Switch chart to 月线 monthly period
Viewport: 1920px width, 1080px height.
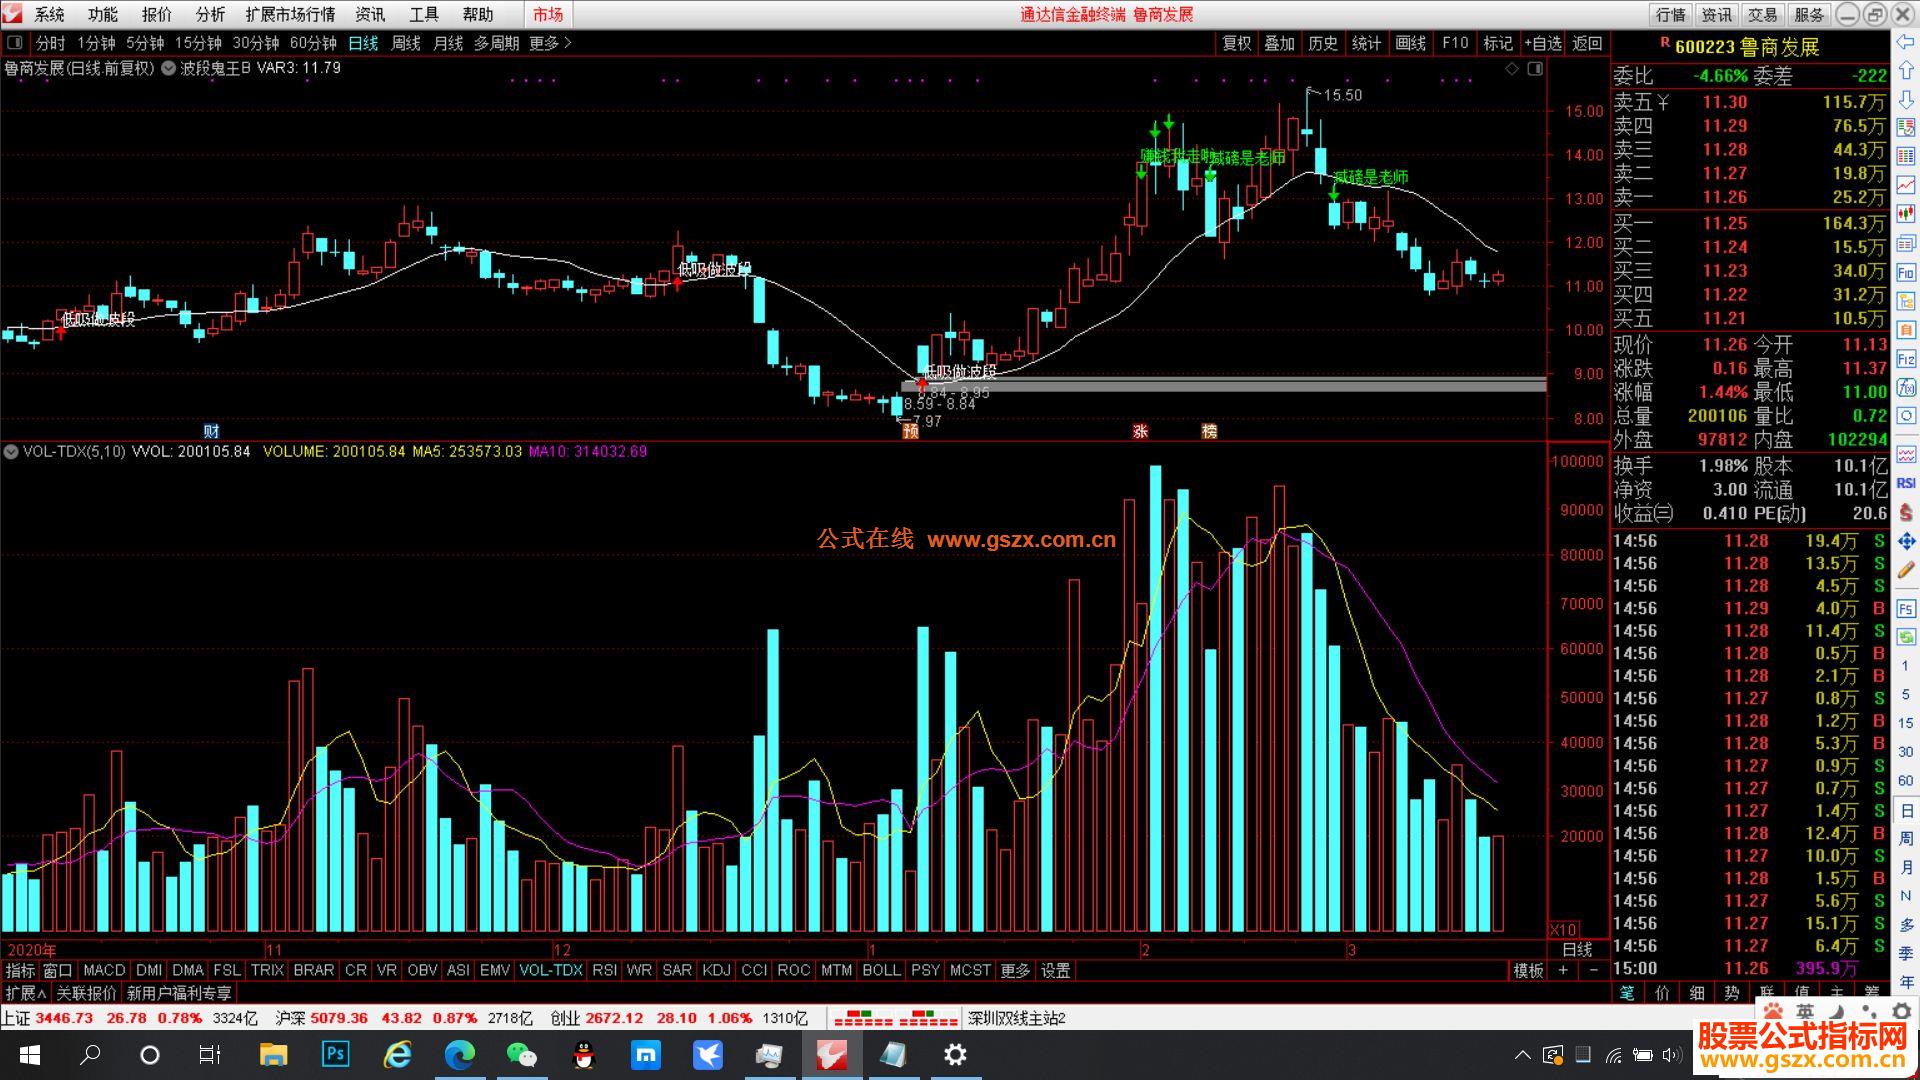pos(448,43)
